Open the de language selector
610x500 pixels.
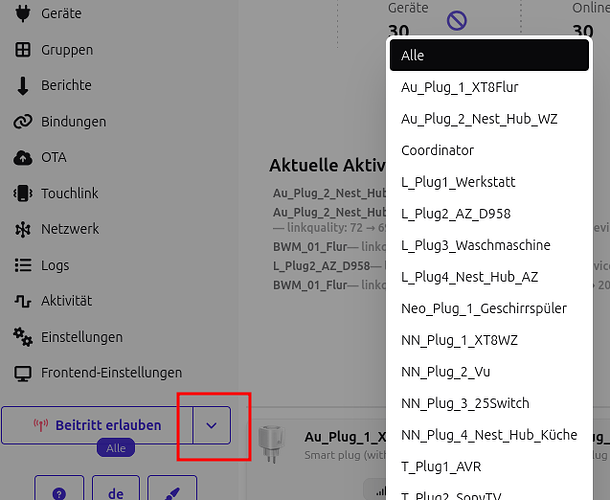tap(116, 491)
